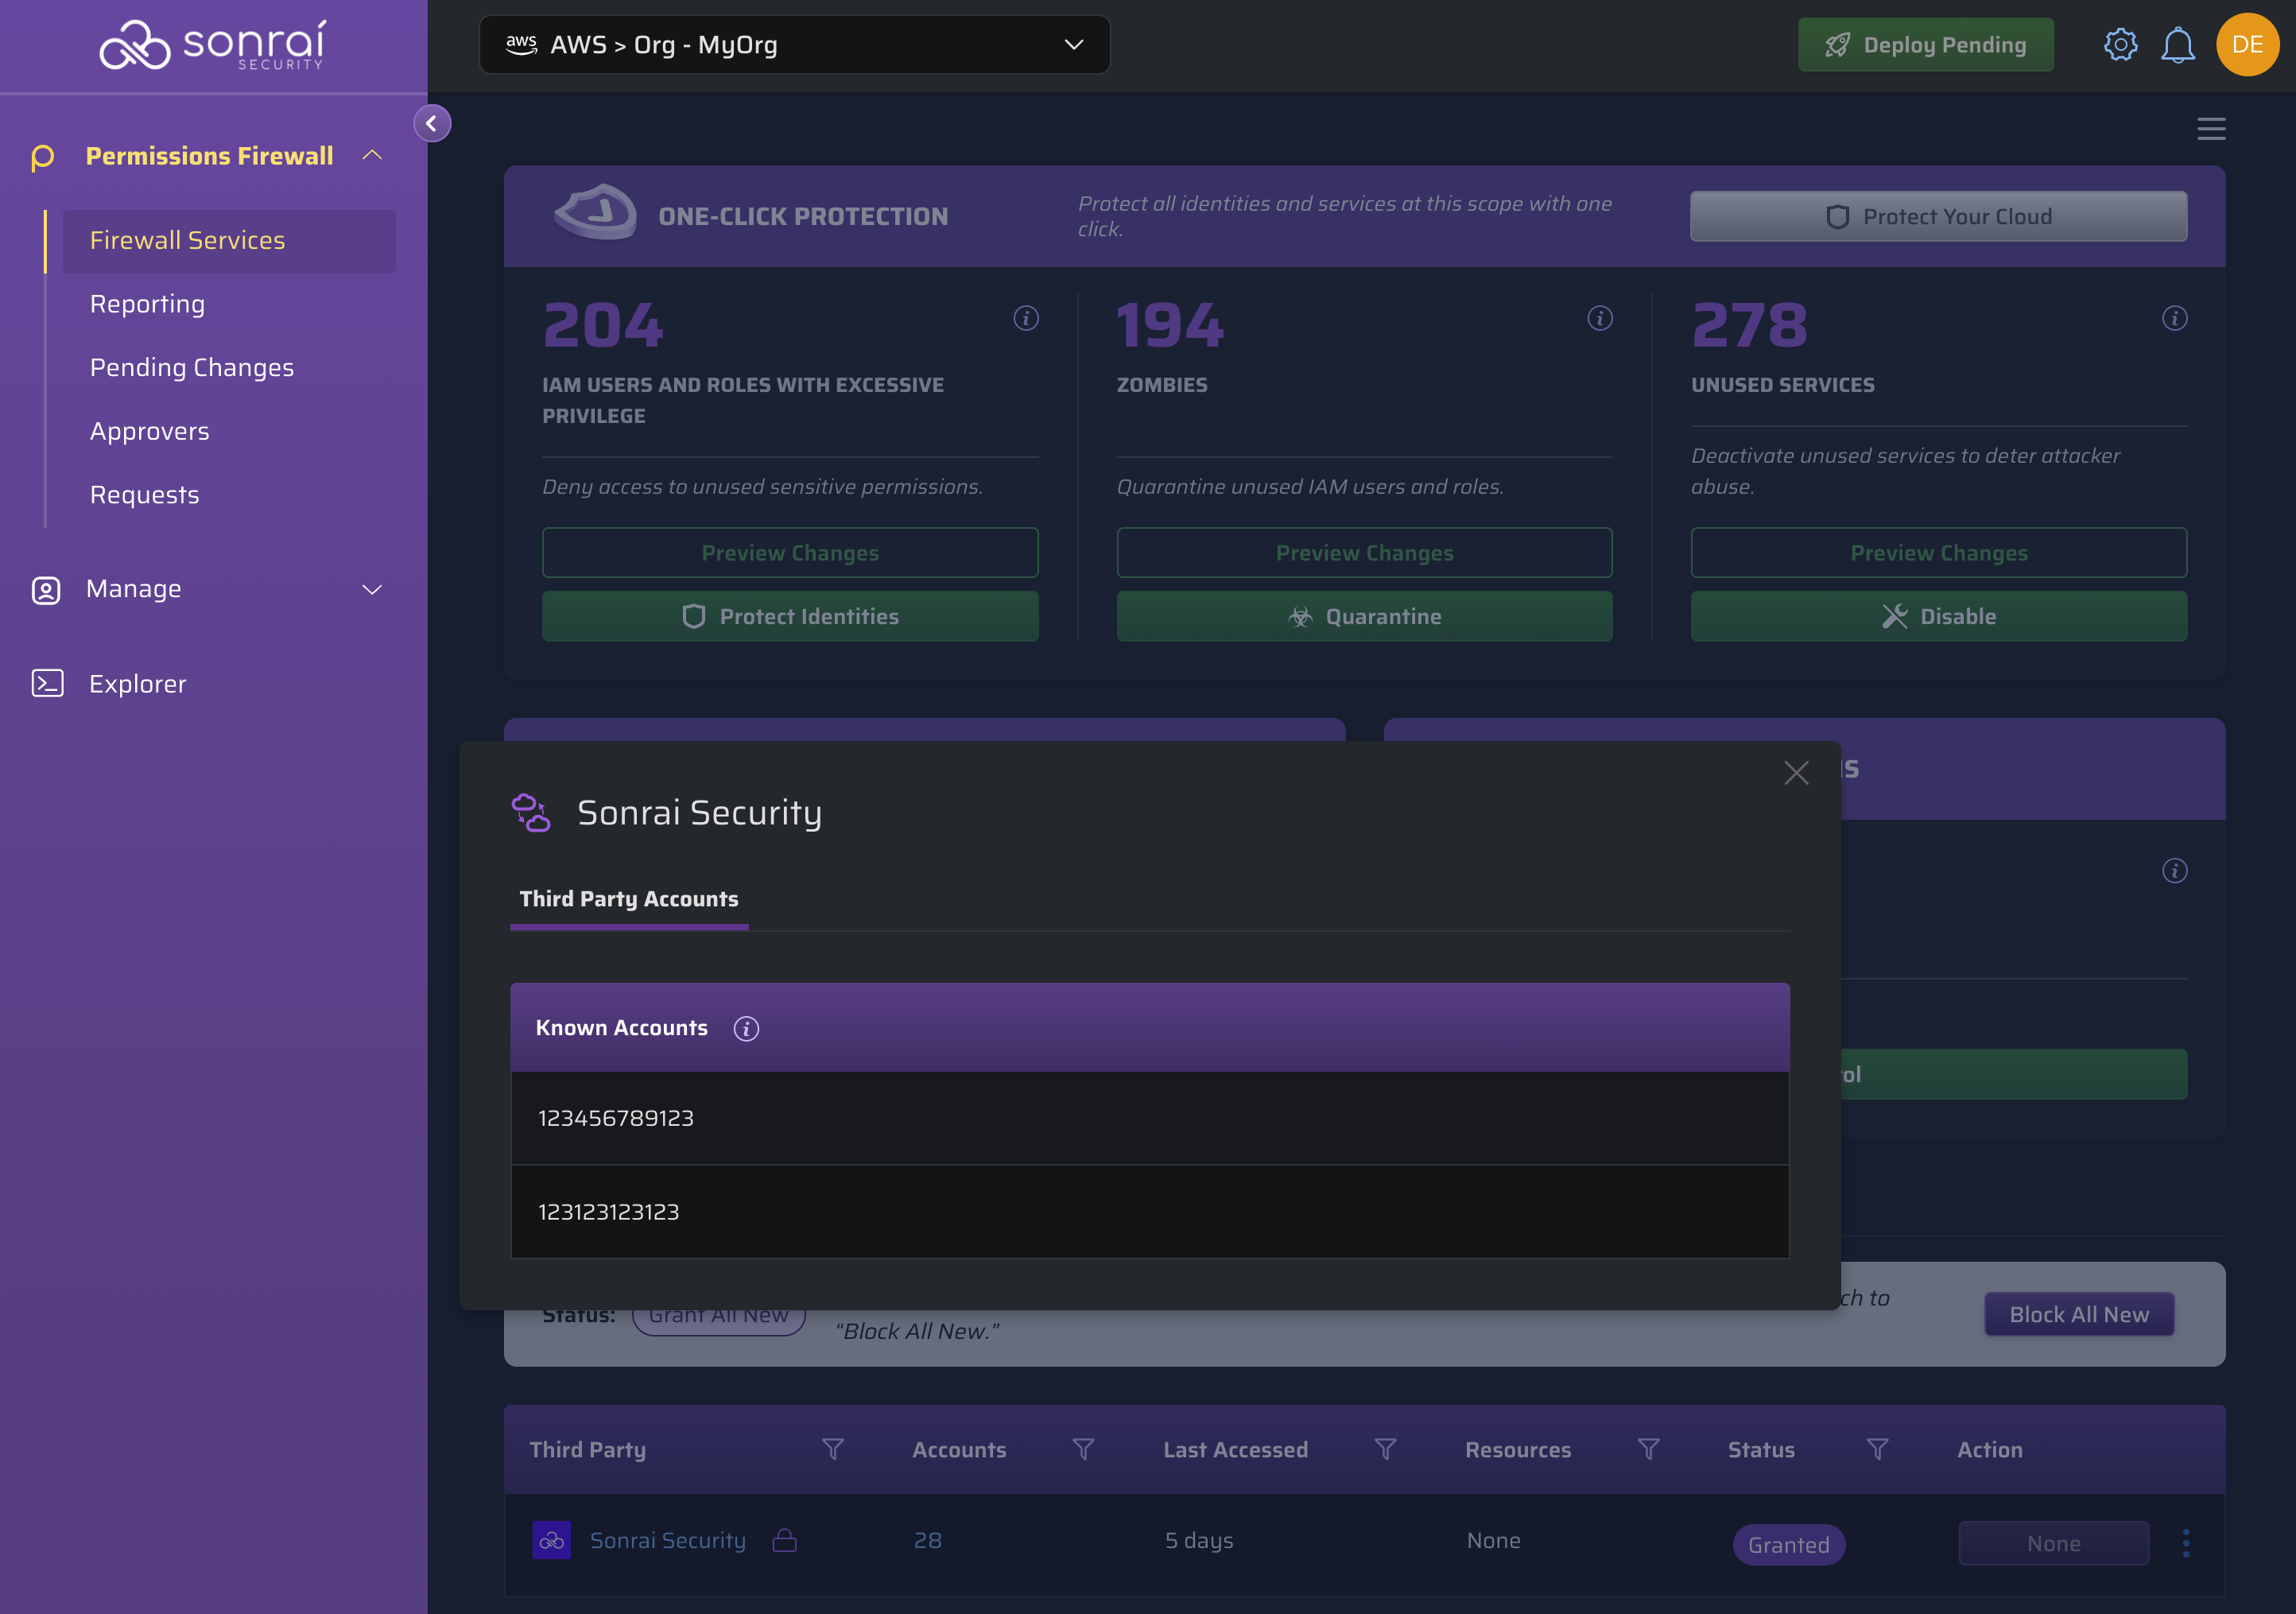Click the Explorer terminal icon
The image size is (2296, 1614).
click(x=47, y=684)
